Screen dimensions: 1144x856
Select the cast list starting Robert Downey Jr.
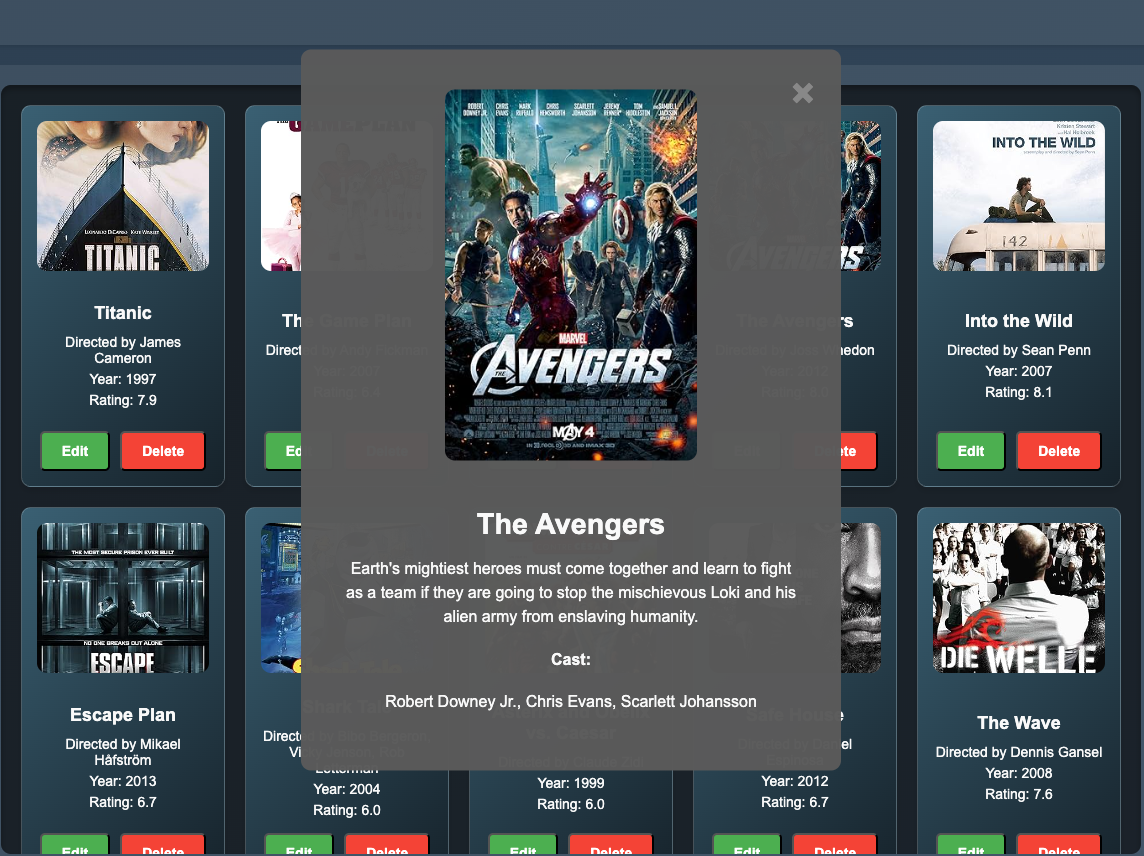(x=571, y=701)
